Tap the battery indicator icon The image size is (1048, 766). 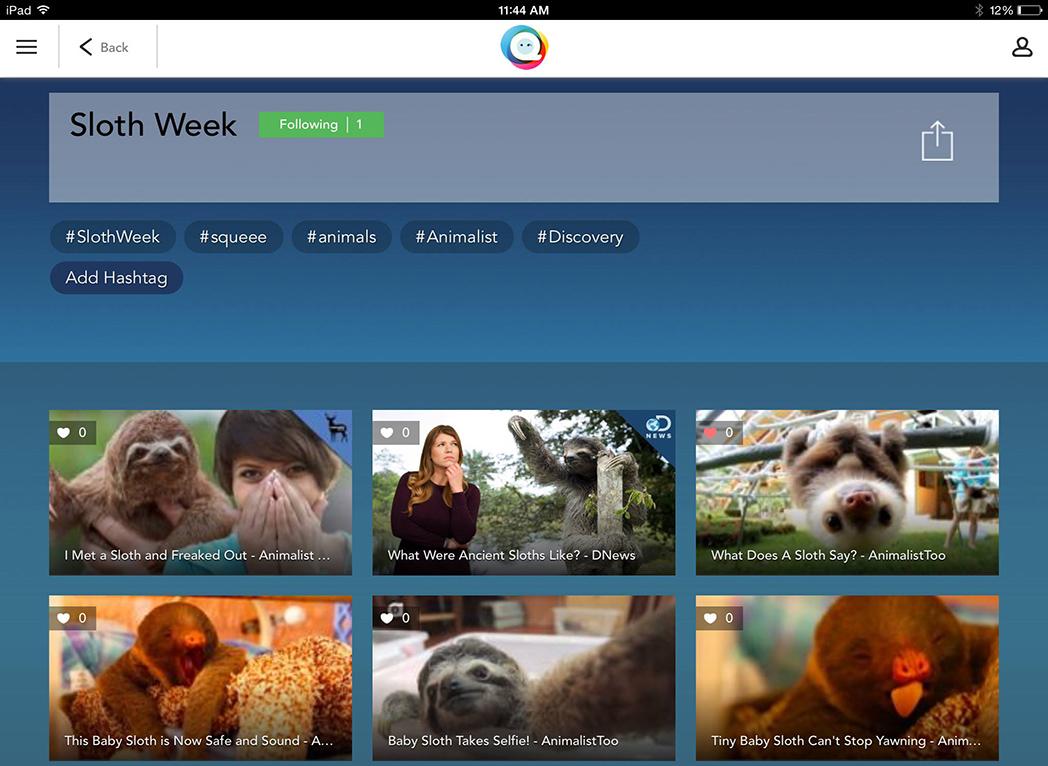click(1029, 10)
